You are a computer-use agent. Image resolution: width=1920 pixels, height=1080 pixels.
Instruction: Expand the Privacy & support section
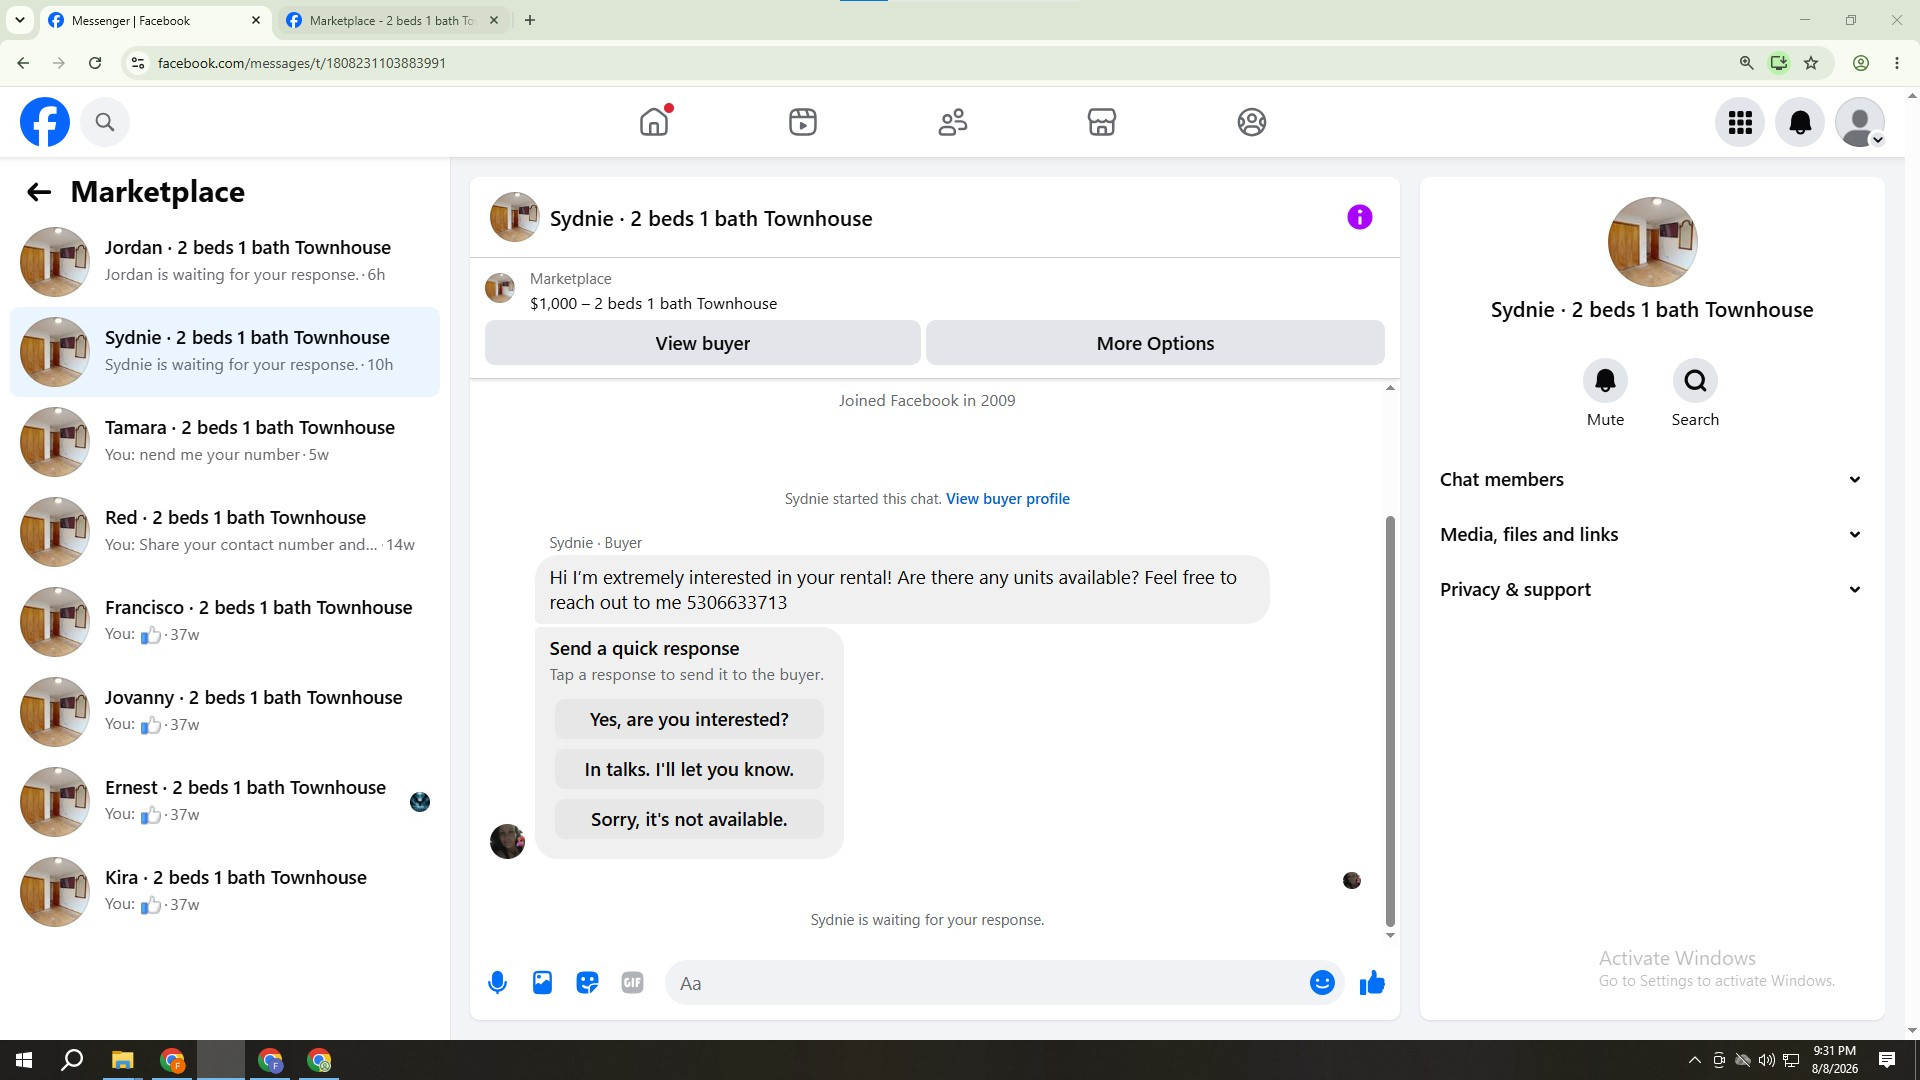[x=1652, y=590]
